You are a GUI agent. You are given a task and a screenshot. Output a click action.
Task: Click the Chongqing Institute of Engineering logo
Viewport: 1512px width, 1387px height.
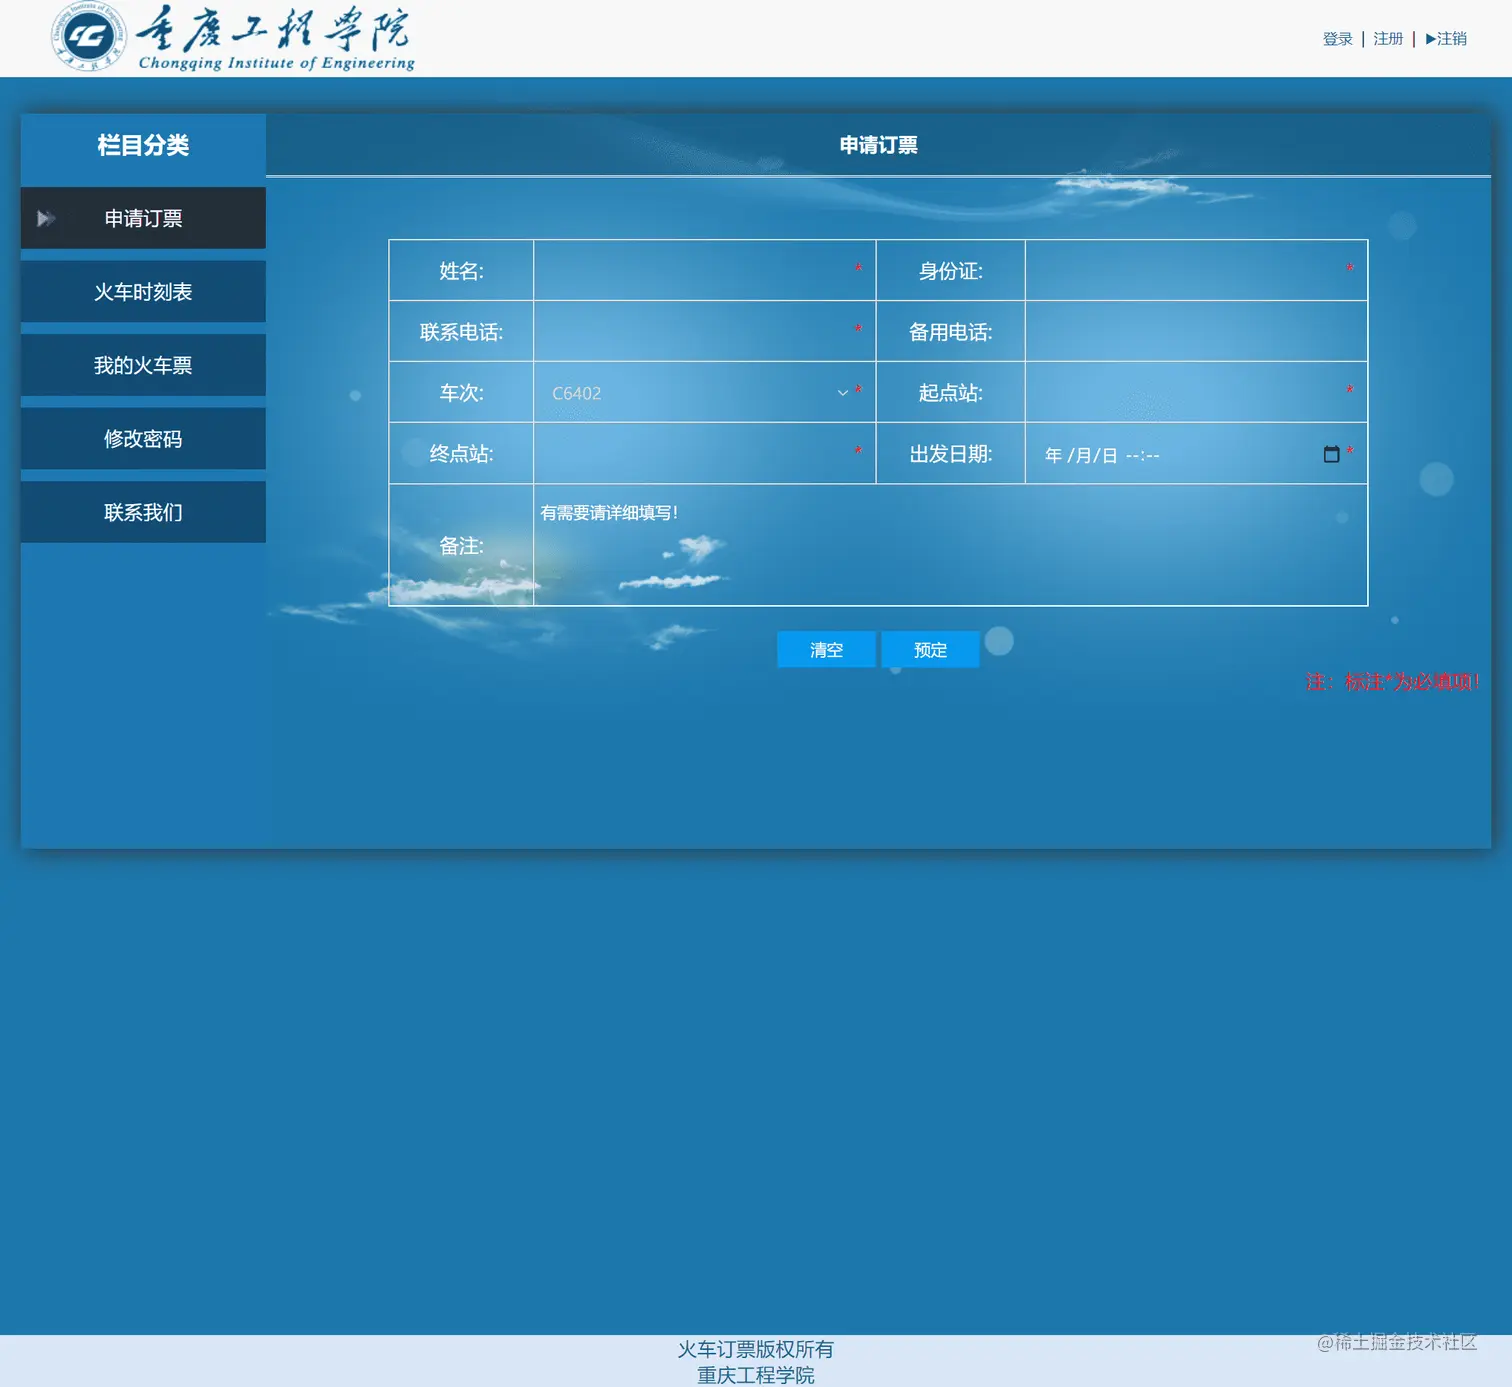point(233,38)
